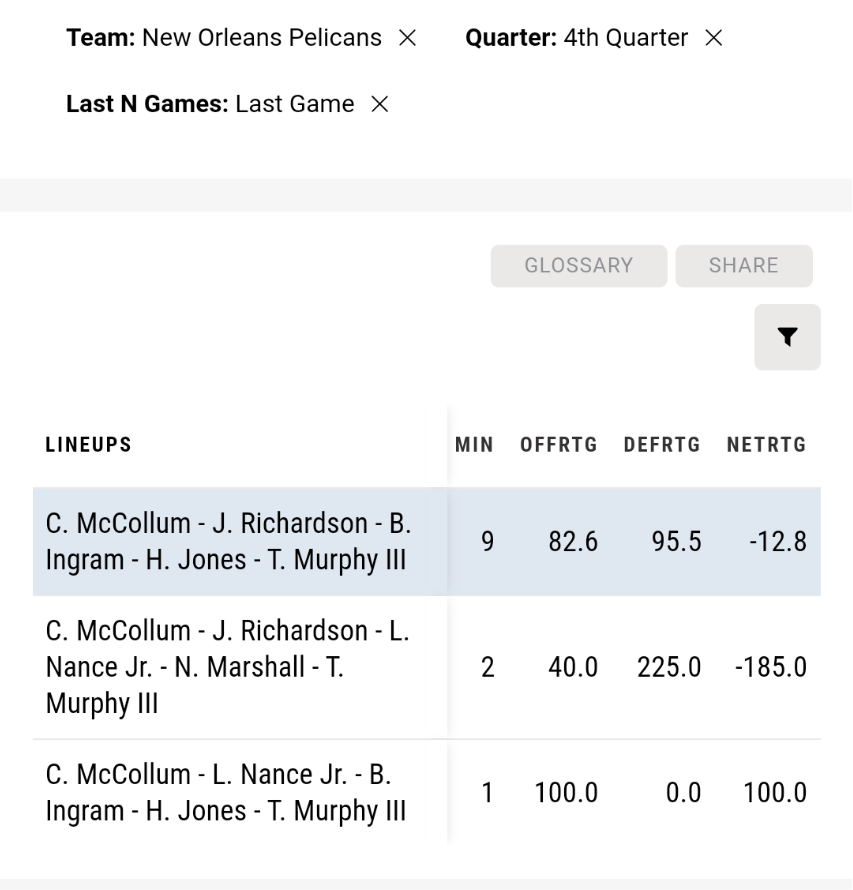Viewport: 853px width, 890px height.
Task: Click the Team filter label text
Action: point(101,38)
